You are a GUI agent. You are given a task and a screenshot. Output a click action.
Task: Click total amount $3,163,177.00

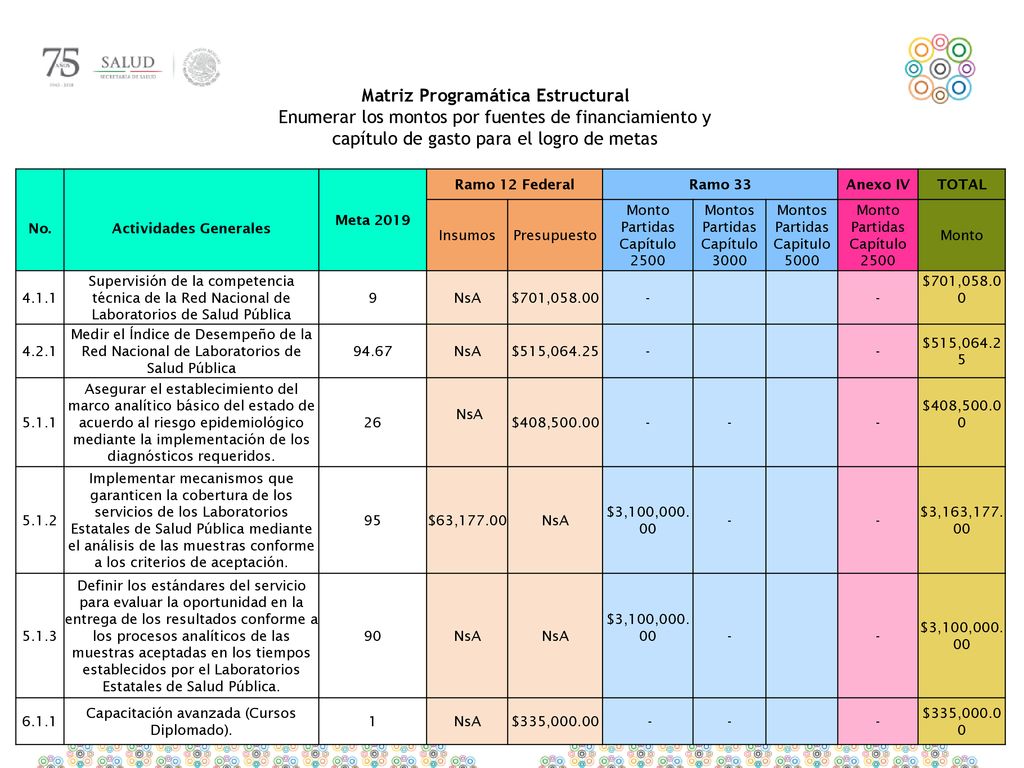coord(961,520)
